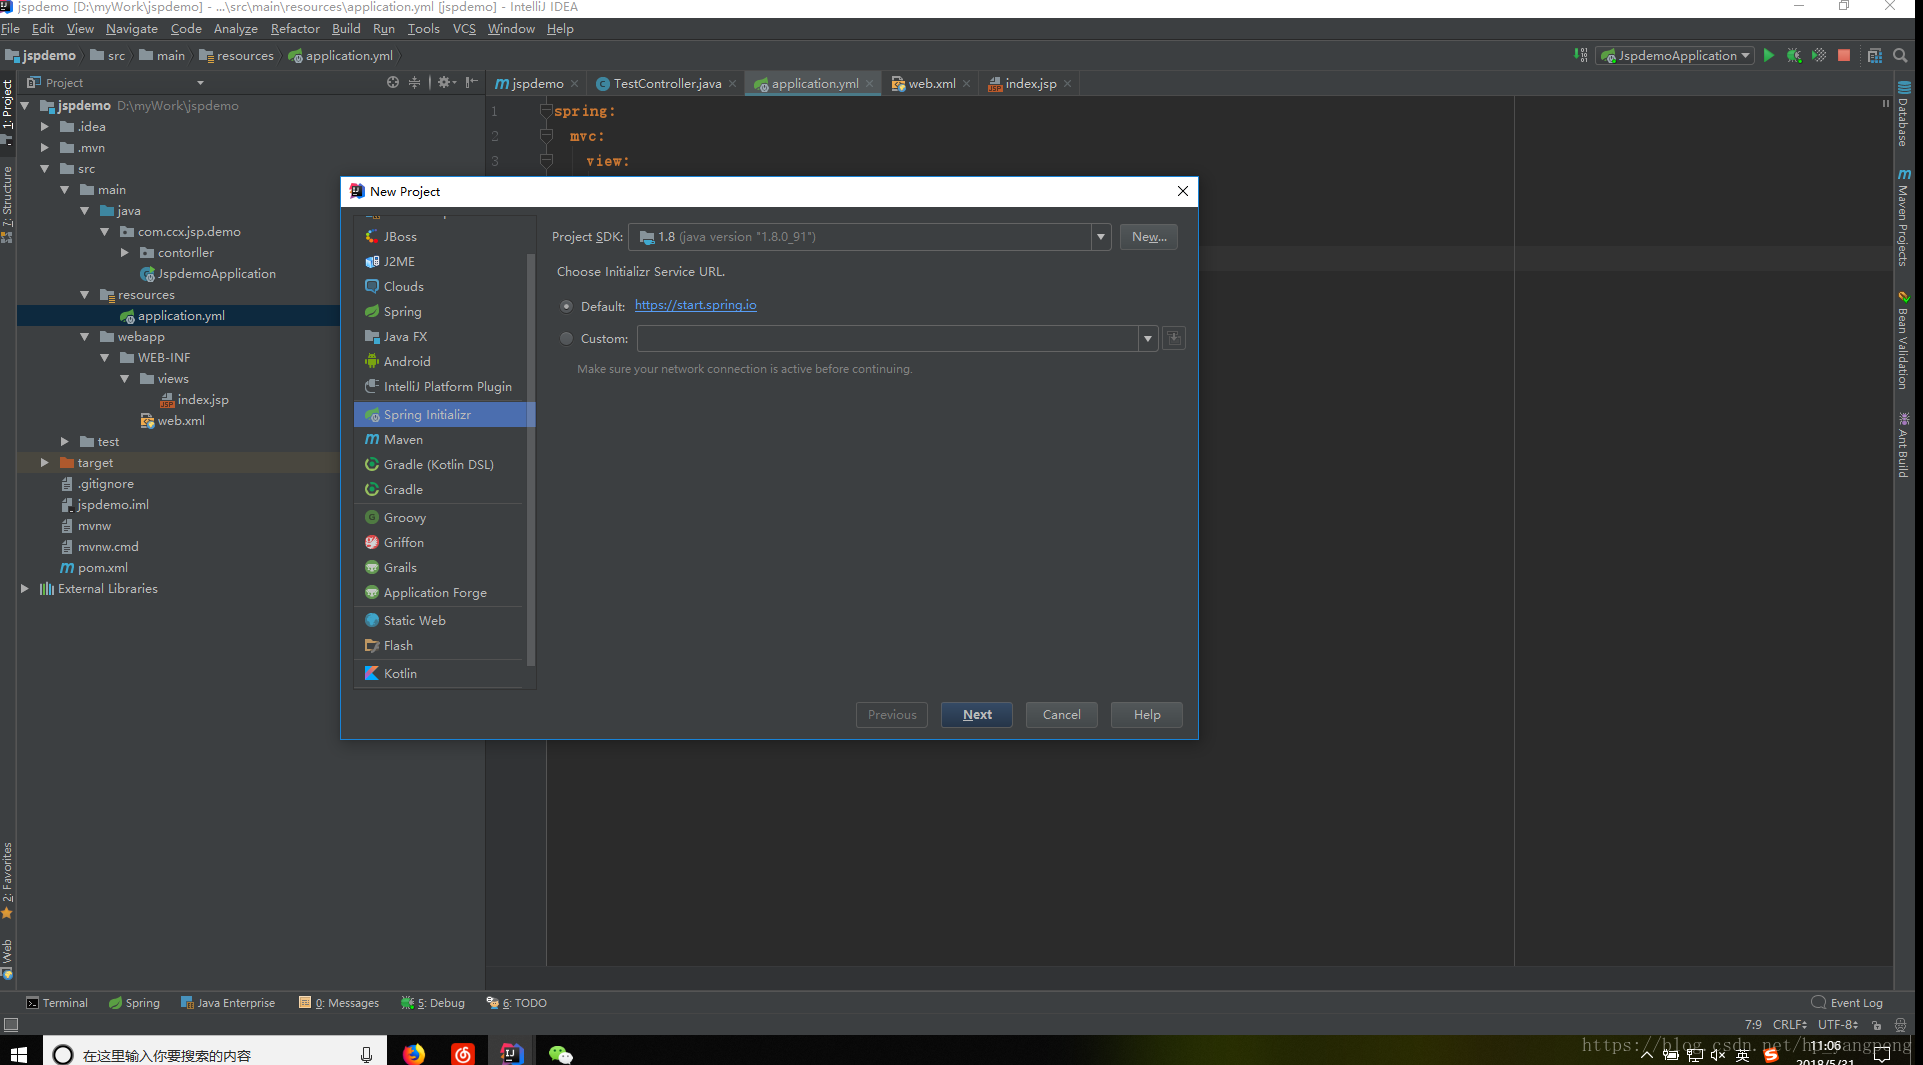Open Messages tool window
Screen dimensions: 1923x1065
tap(339, 1003)
